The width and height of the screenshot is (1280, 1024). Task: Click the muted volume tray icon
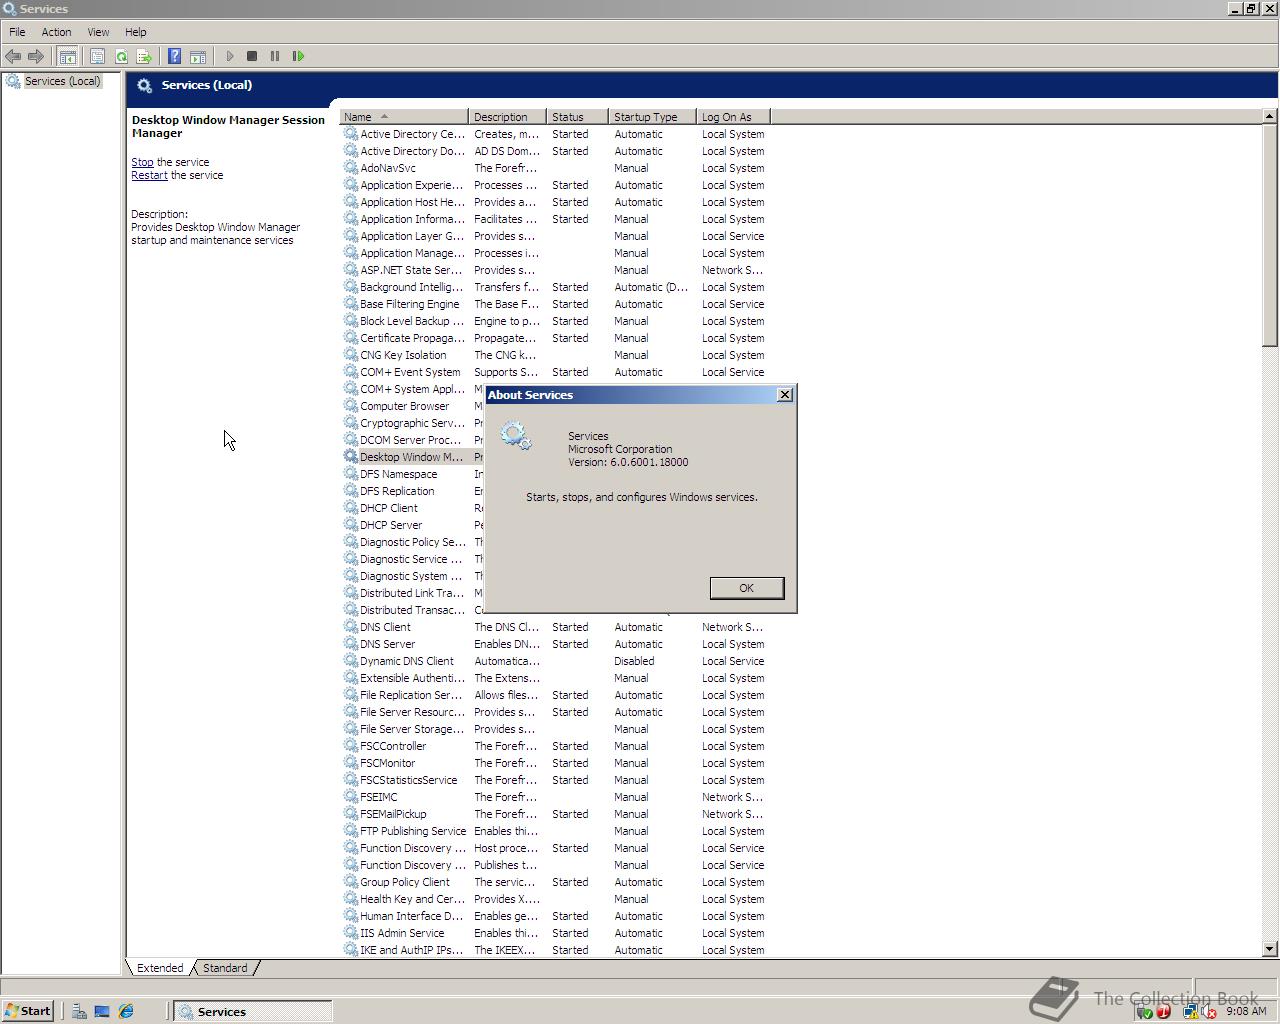point(1209,1011)
